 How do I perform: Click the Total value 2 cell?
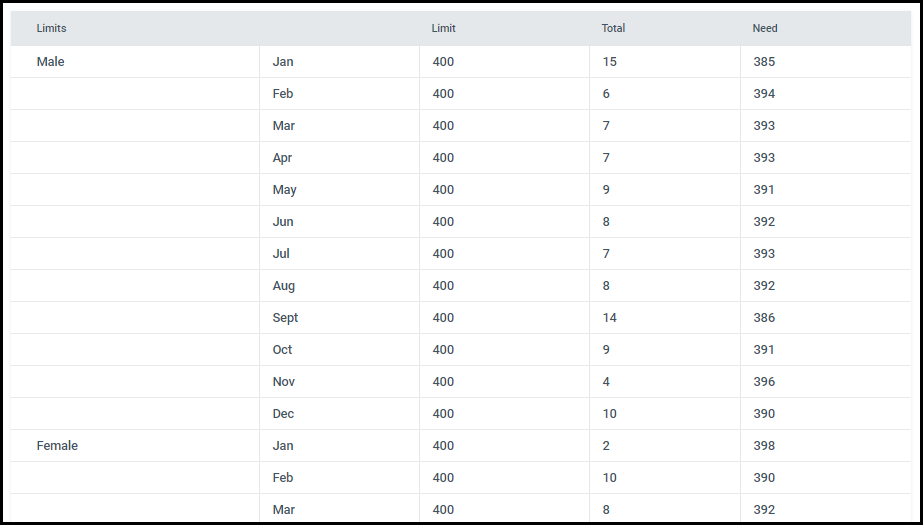[665, 446]
